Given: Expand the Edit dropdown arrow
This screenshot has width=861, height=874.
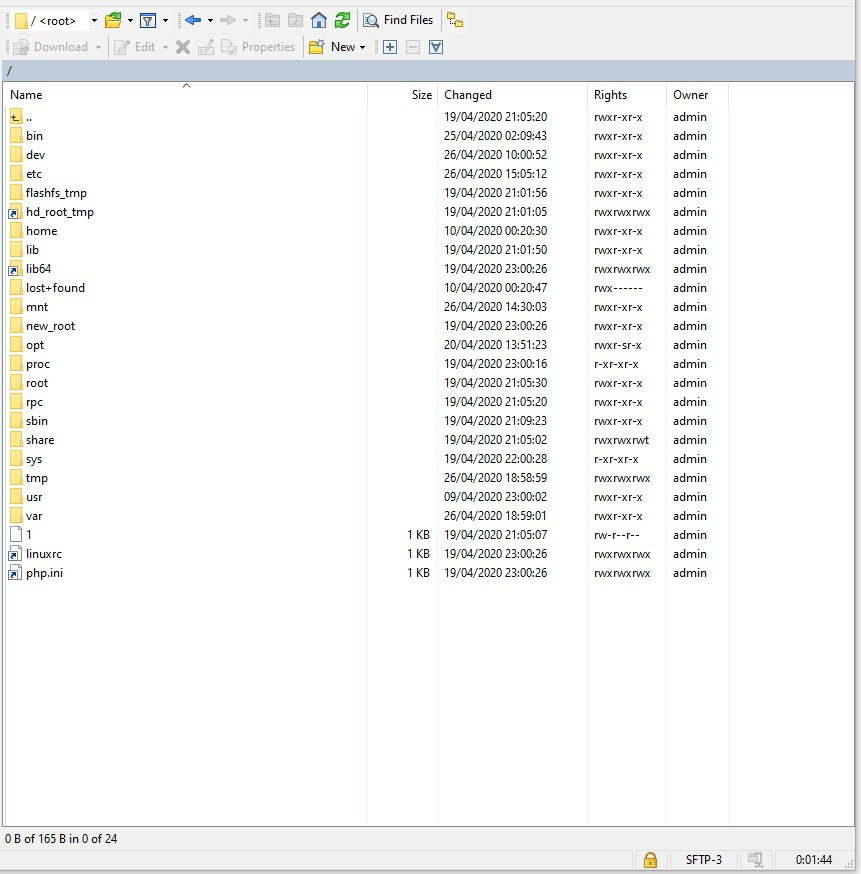Looking at the screenshot, I should tap(165, 47).
